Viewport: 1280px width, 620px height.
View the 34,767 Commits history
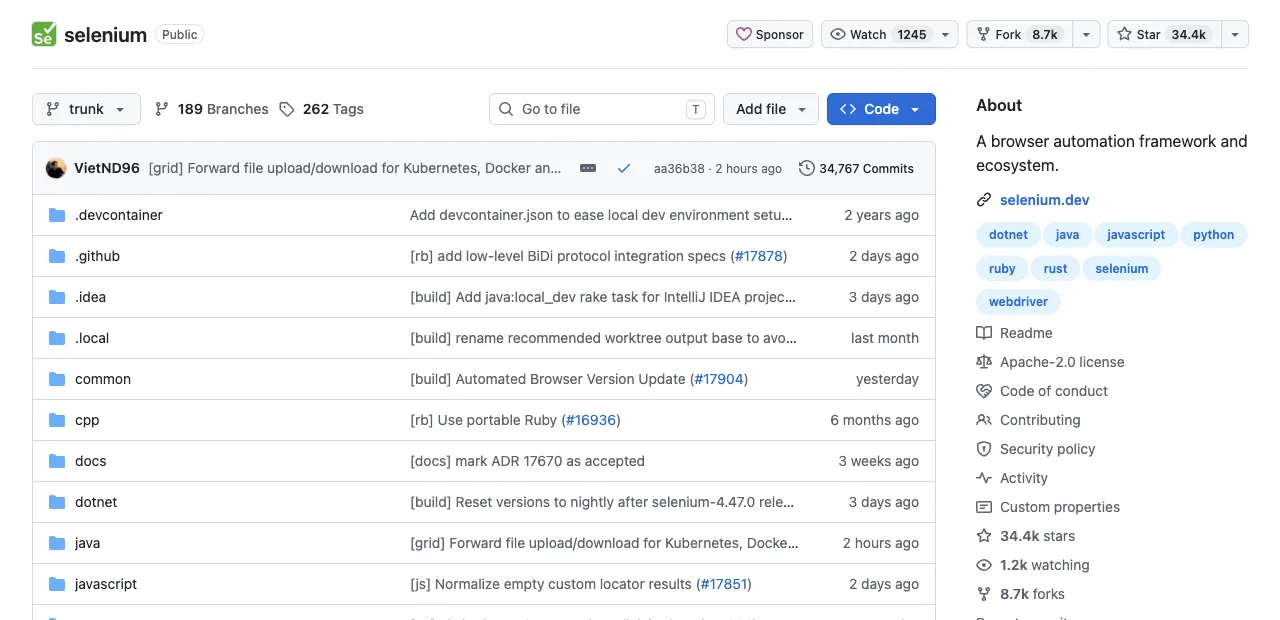coord(856,168)
